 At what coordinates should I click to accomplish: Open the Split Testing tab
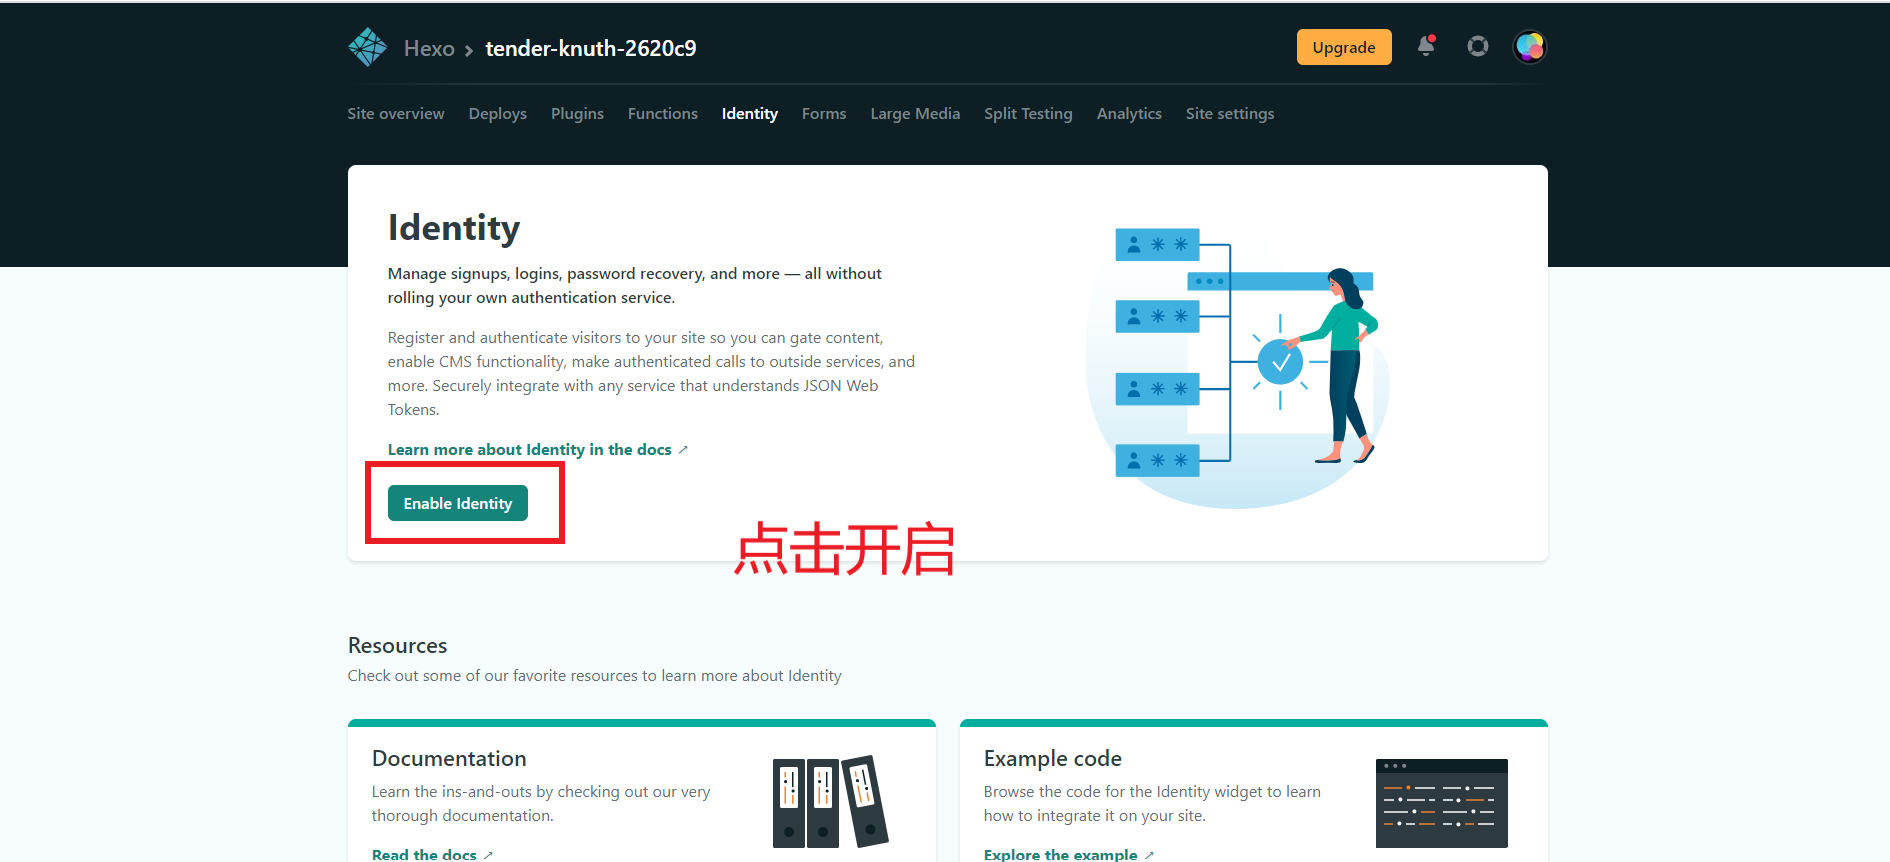pos(1028,114)
